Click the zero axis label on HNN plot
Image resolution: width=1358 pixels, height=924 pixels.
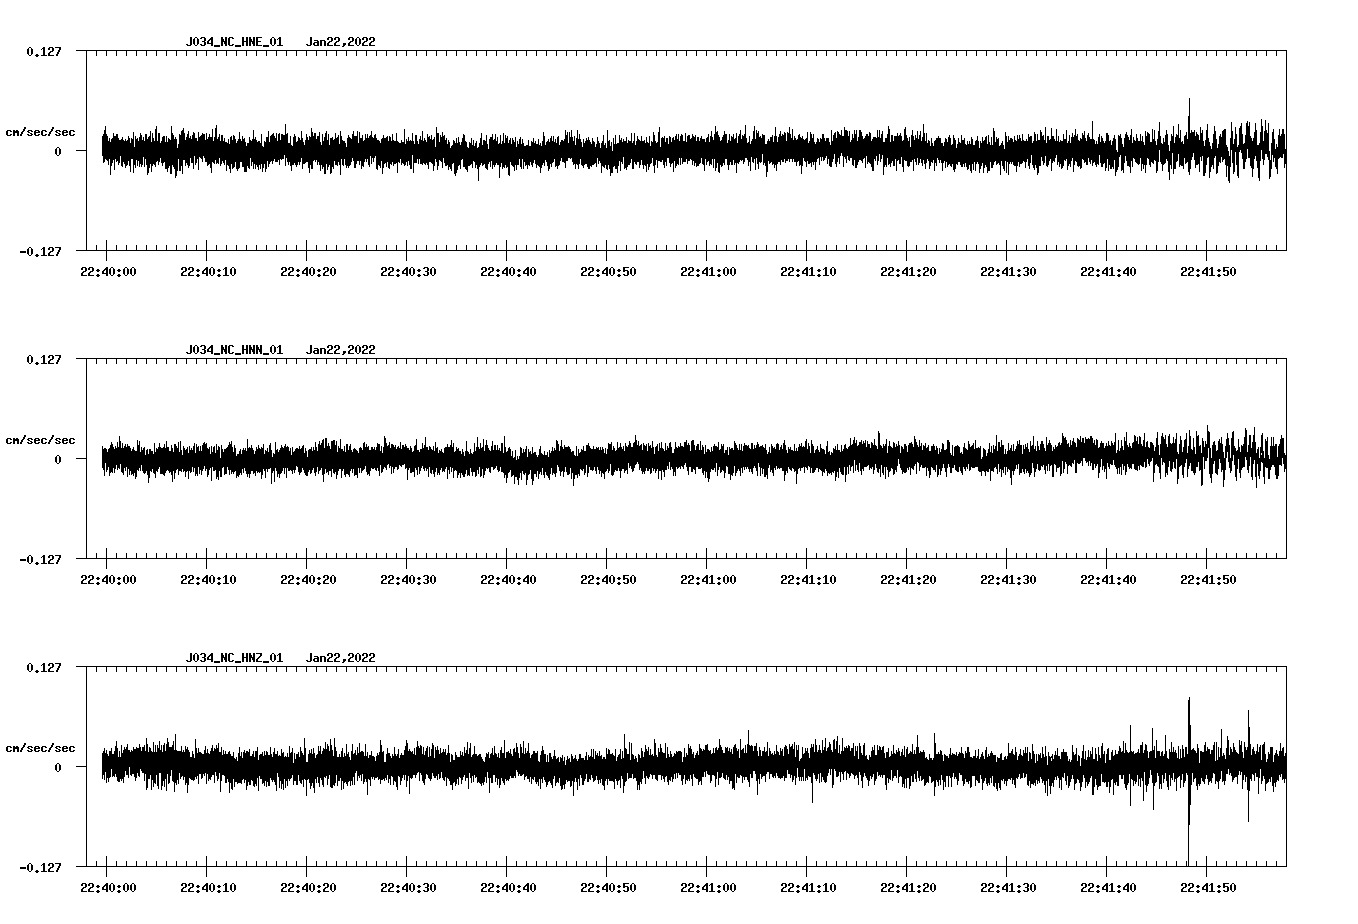pyautogui.click(x=58, y=460)
